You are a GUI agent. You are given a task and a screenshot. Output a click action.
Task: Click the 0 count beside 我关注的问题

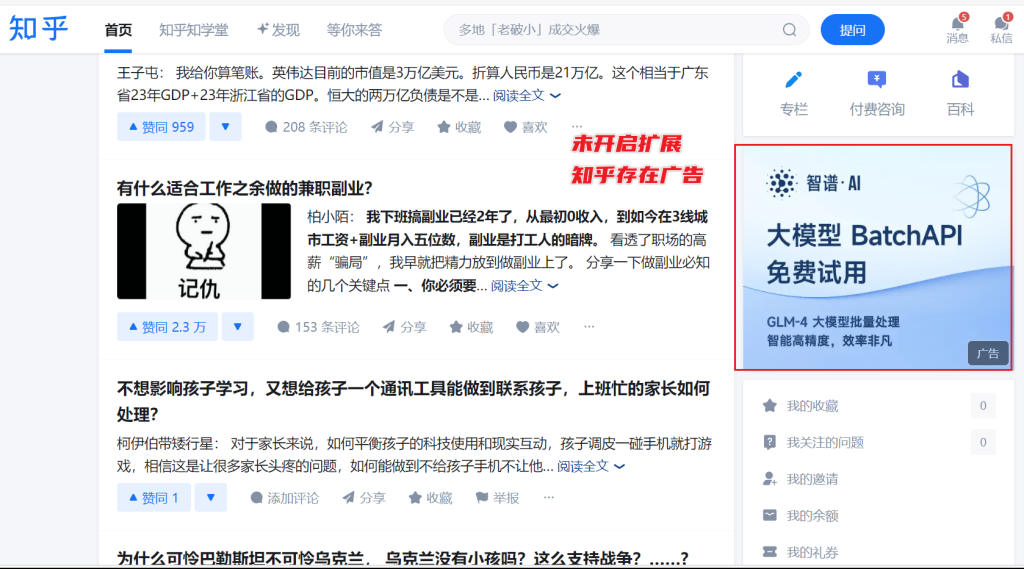[983, 442]
